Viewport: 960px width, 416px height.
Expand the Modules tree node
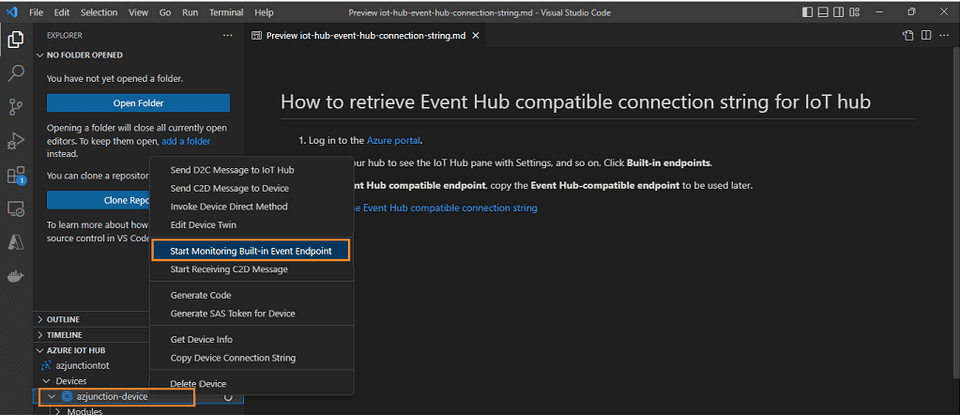[58, 412]
